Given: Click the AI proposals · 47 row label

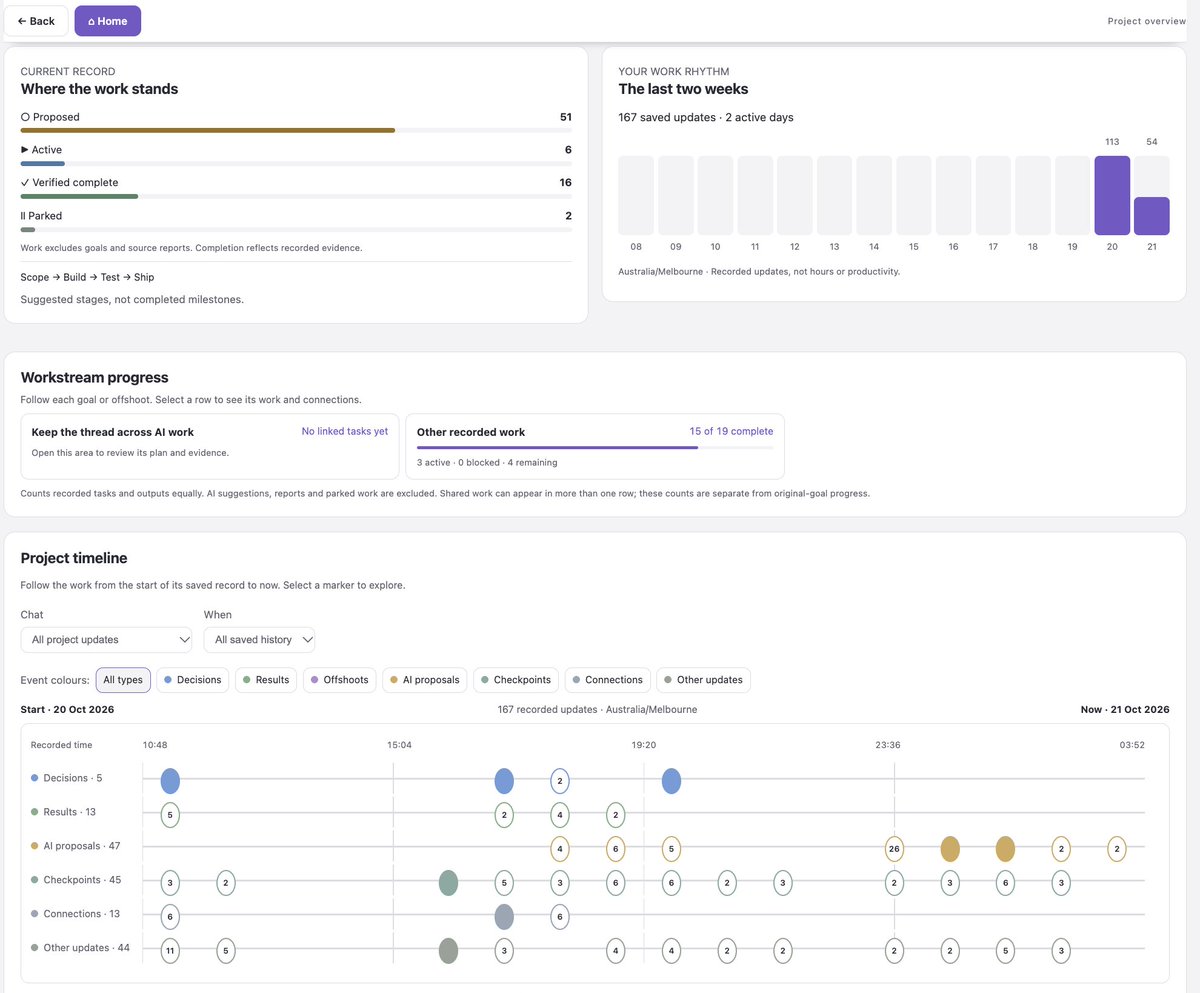Looking at the screenshot, I should pyautogui.click(x=75, y=846).
